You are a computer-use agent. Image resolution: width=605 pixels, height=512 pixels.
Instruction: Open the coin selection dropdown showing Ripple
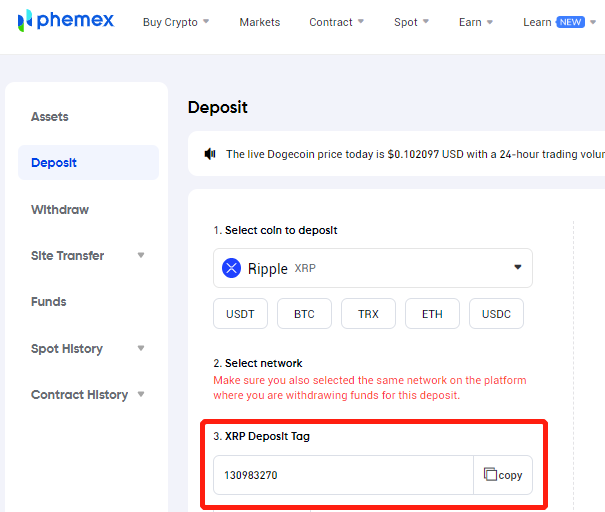tap(373, 268)
